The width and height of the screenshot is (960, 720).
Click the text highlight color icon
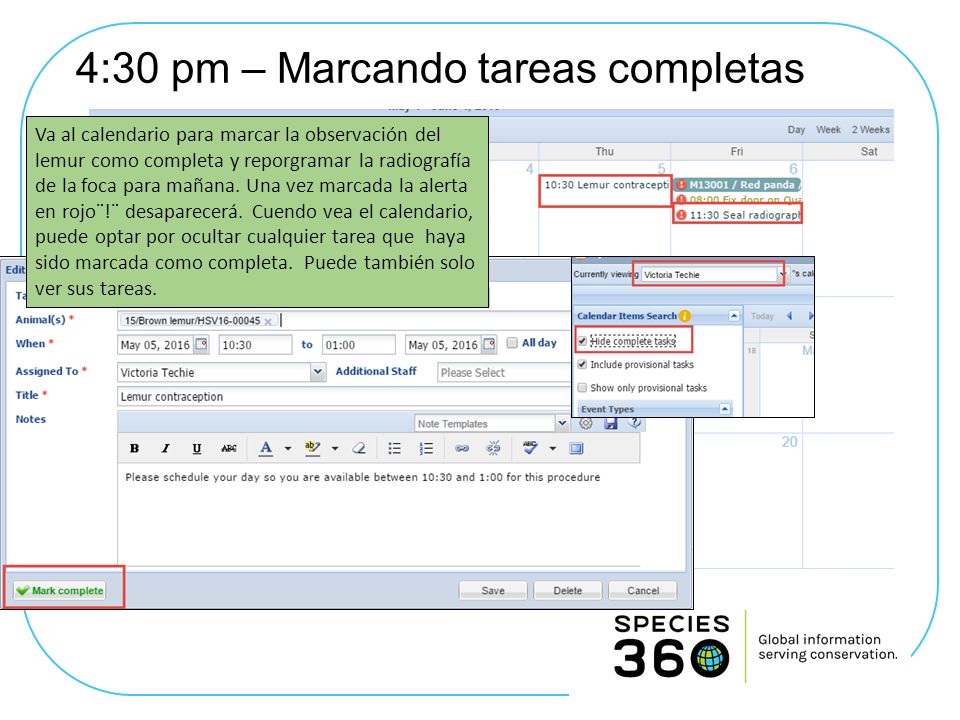point(312,449)
